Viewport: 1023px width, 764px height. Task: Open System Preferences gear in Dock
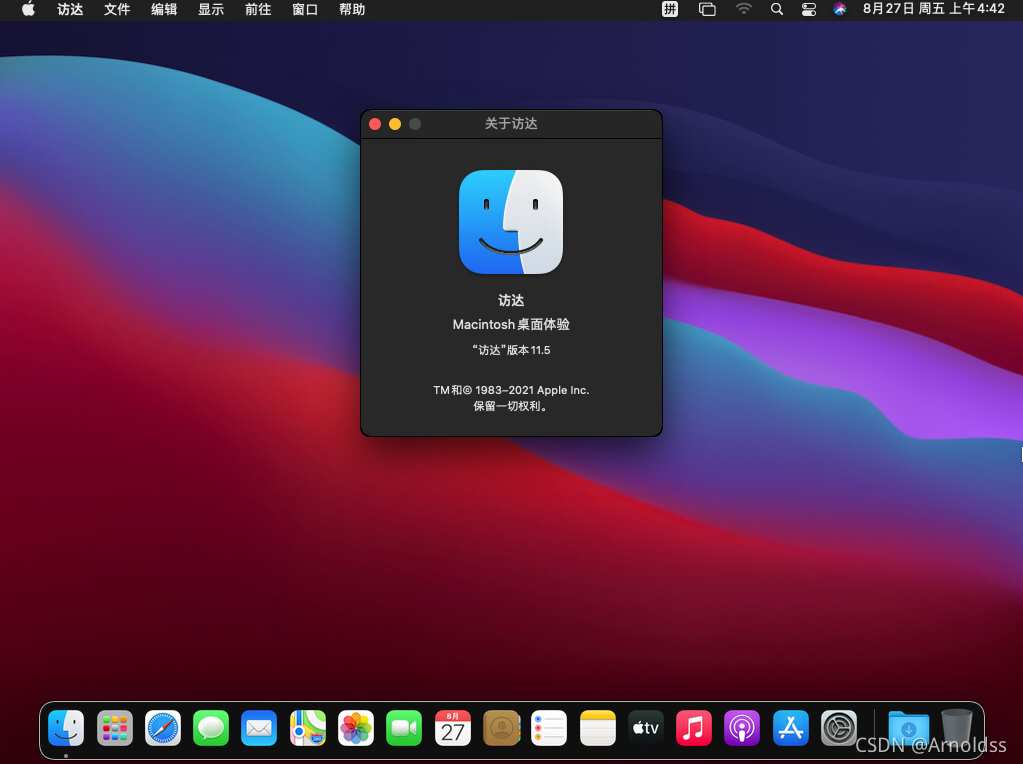point(838,727)
